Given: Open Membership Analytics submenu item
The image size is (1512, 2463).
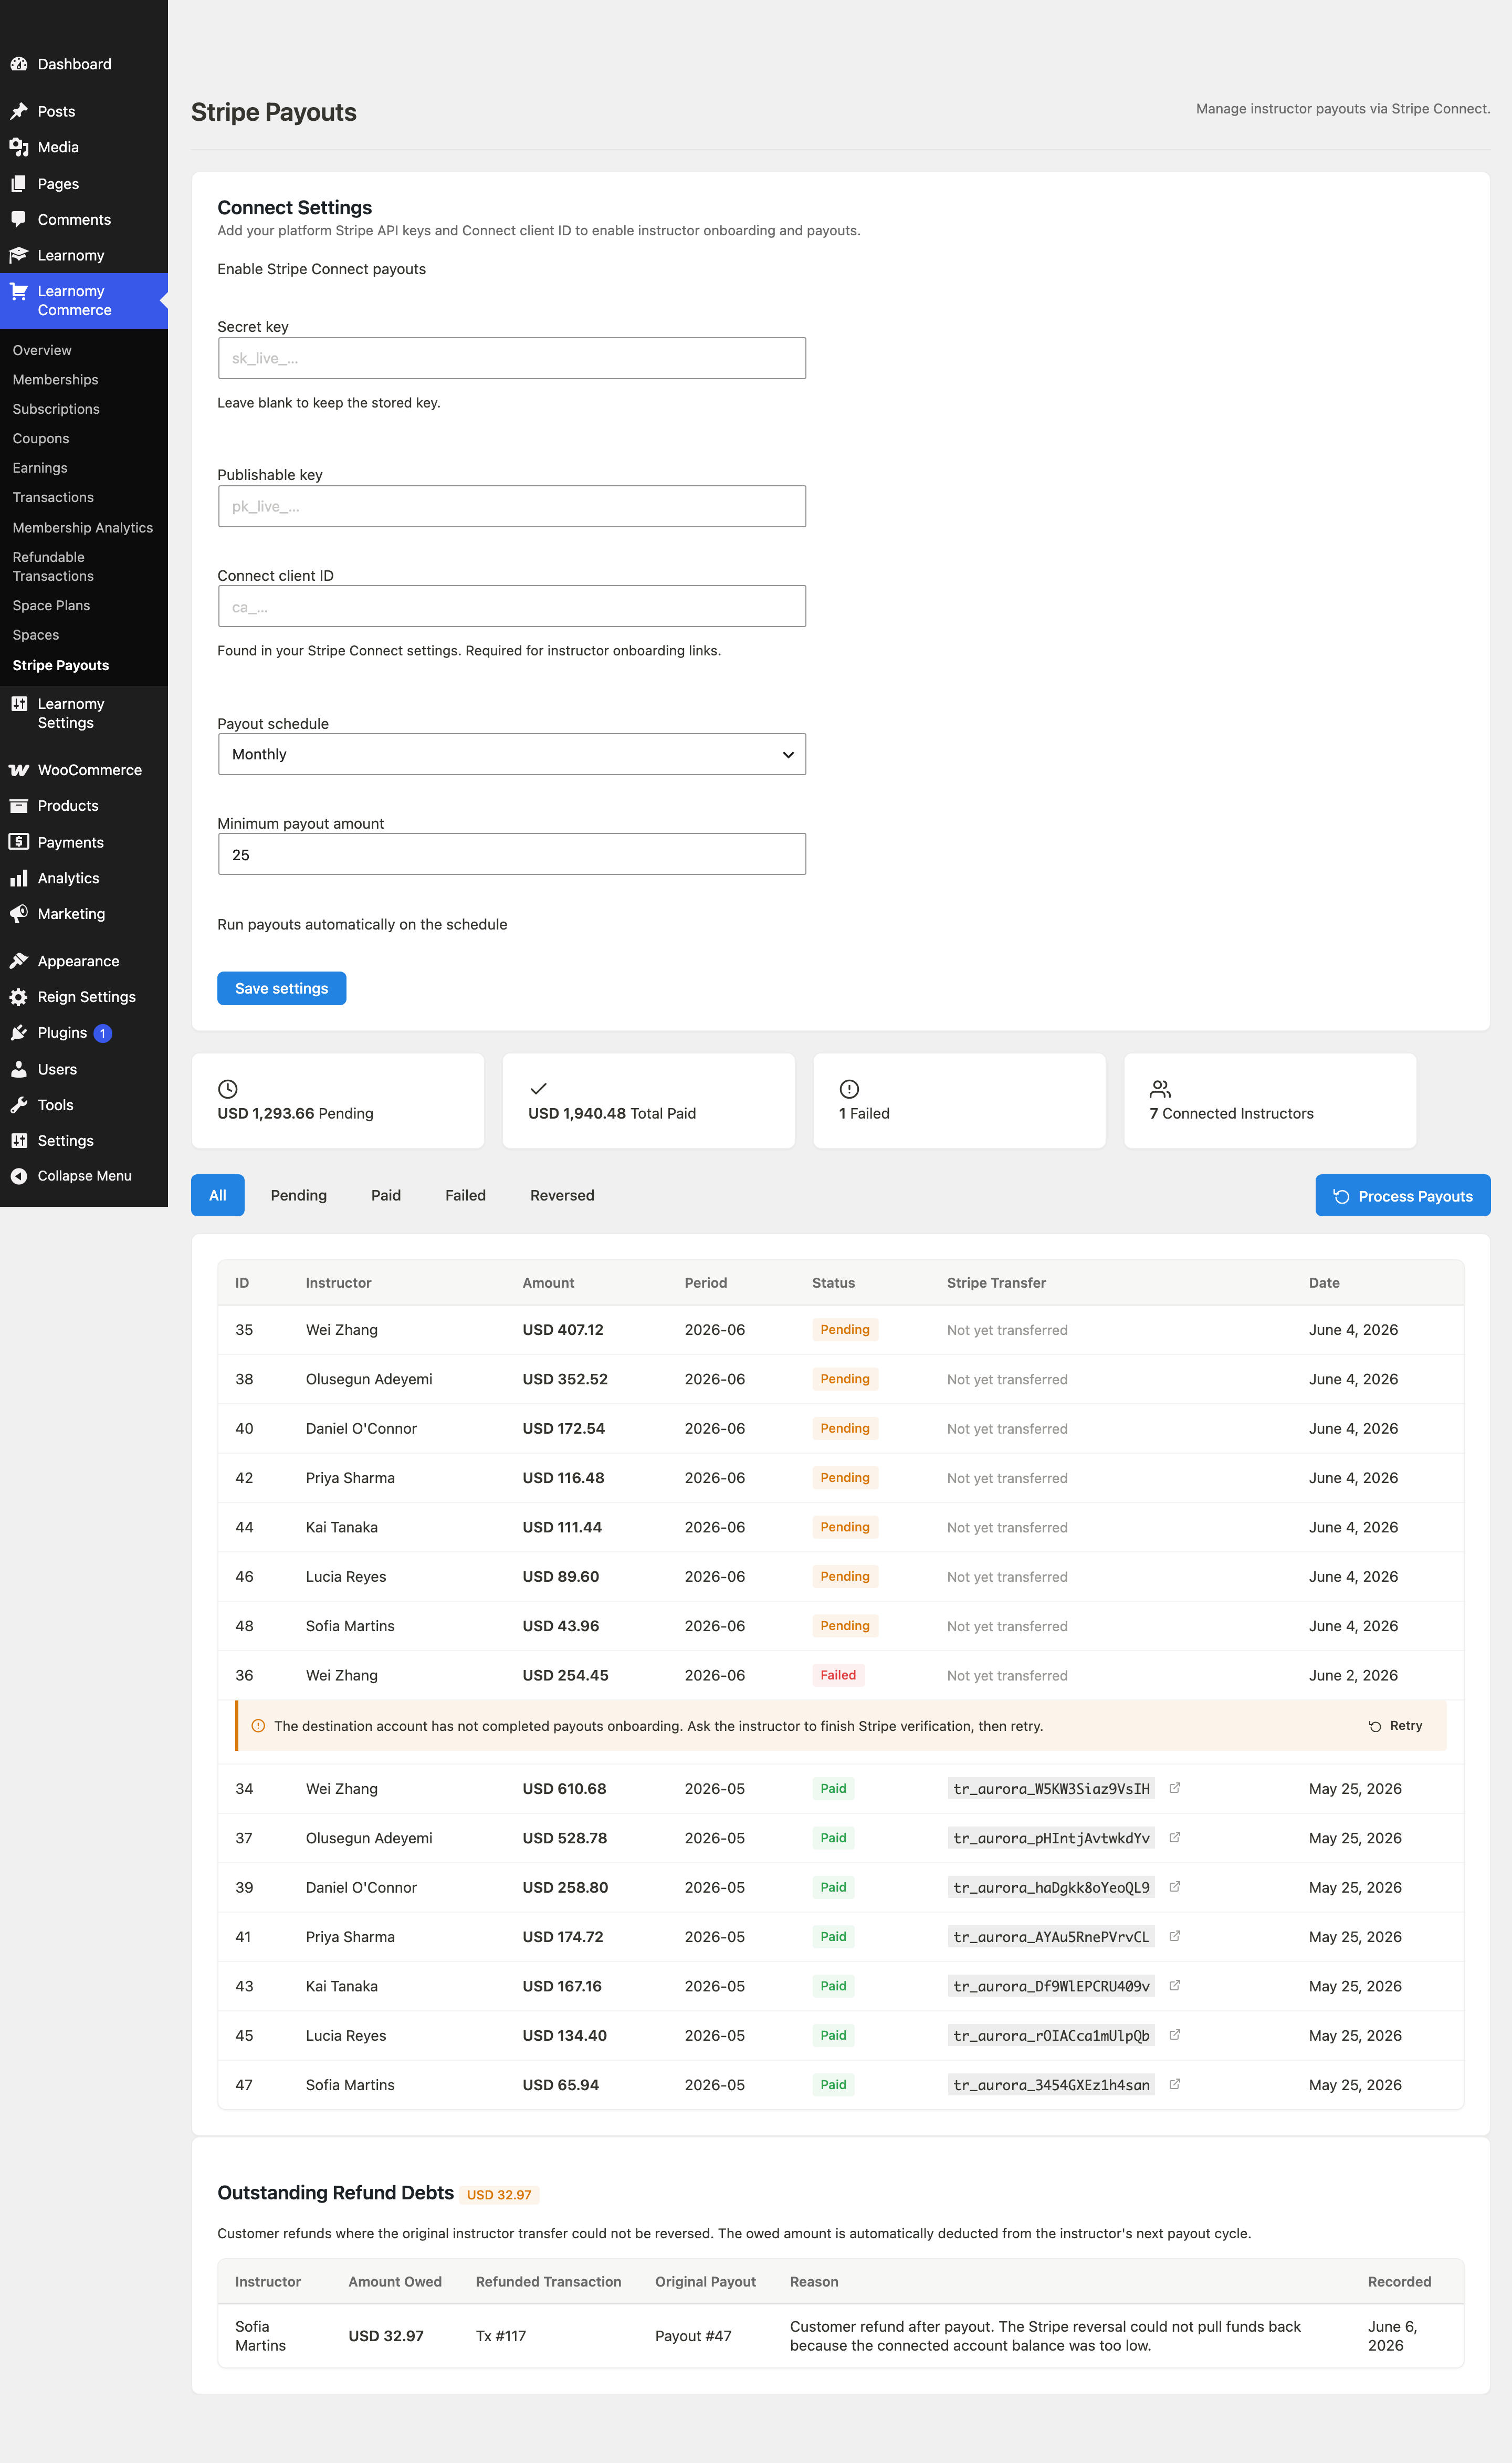Looking at the screenshot, I should click(83, 527).
